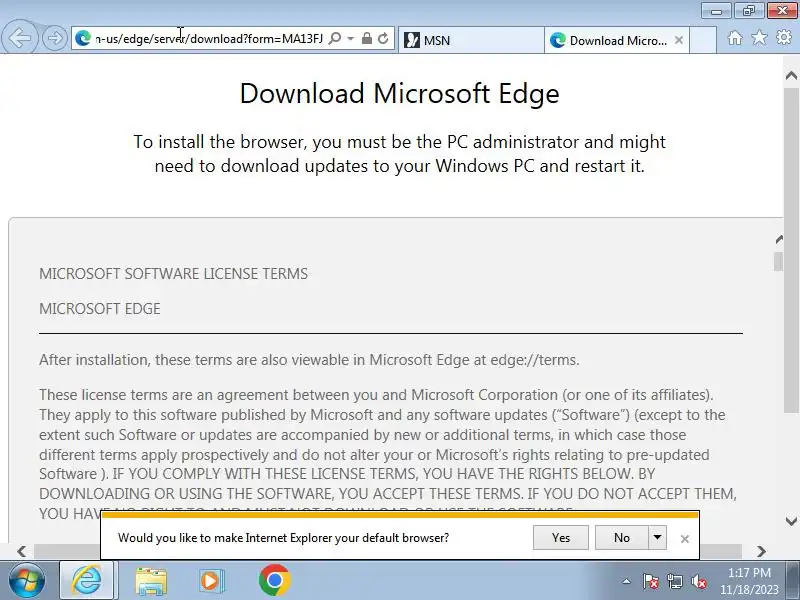This screenshot has width=800, height=600.
Task: Close the Download Microsoft Edge tab
Action: pyautogui.click(x=679, y=40)
